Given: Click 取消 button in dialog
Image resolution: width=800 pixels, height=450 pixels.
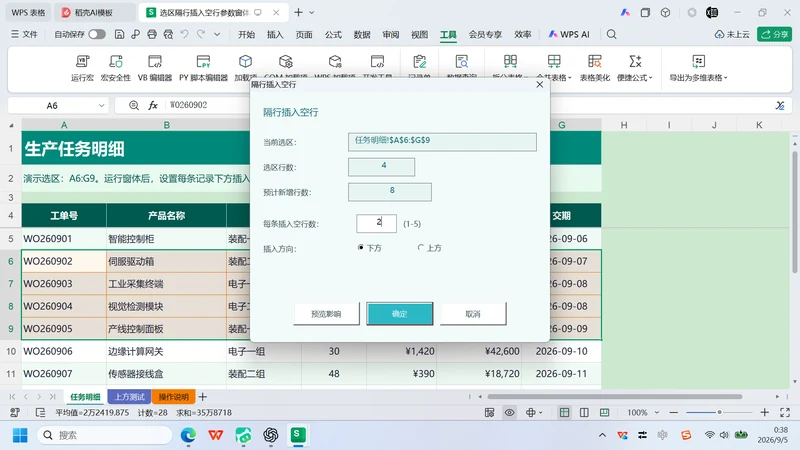Looking at the screenshot, I should coord(473,314).
